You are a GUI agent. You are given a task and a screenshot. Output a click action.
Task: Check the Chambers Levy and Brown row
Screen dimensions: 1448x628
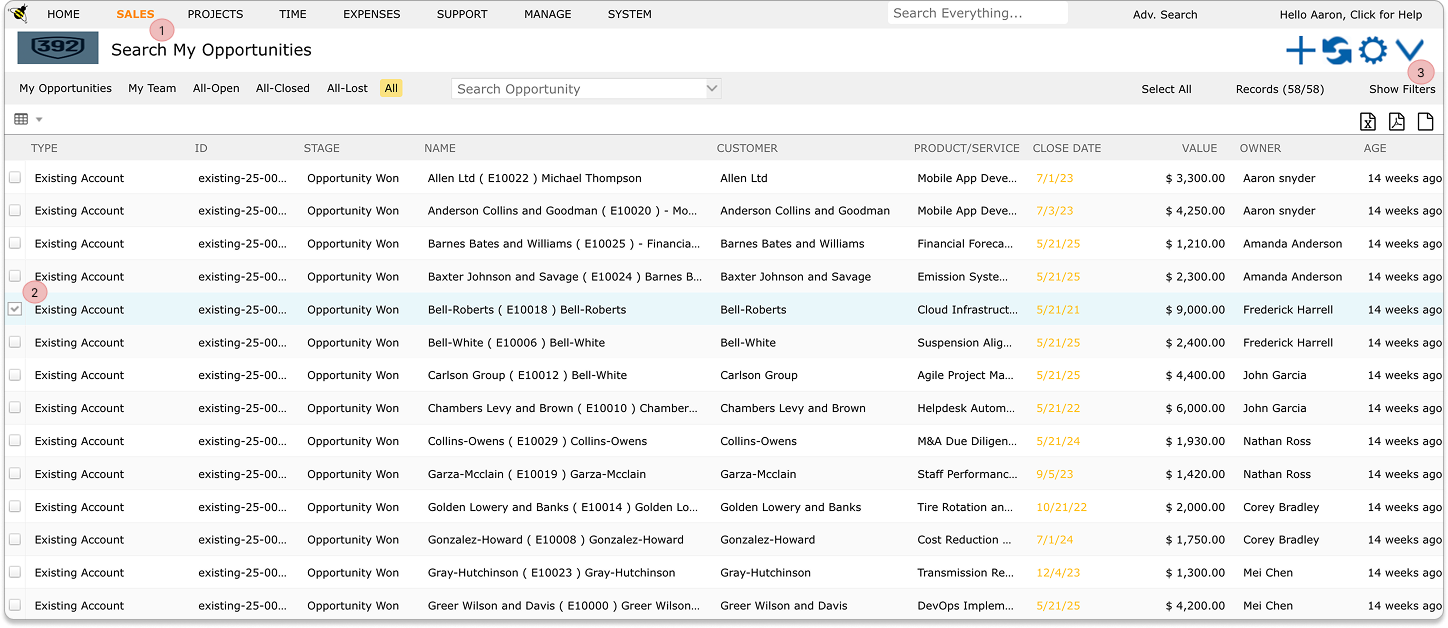[x=15, y=408]
